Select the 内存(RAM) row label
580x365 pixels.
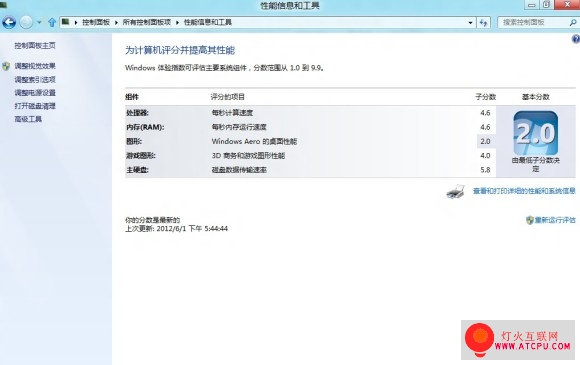(x=145, y=127)
